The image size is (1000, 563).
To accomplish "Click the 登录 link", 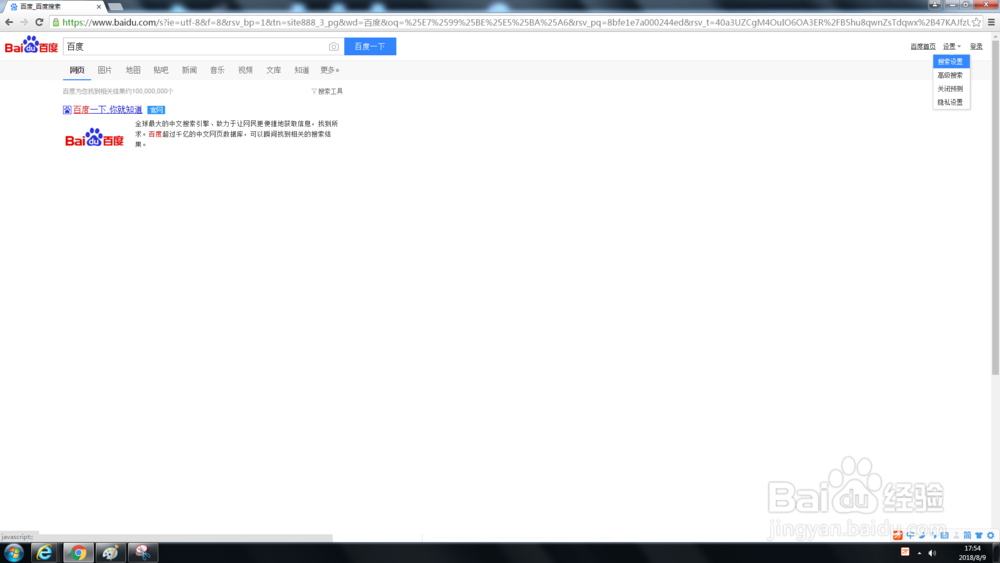I will click(976, 47).
